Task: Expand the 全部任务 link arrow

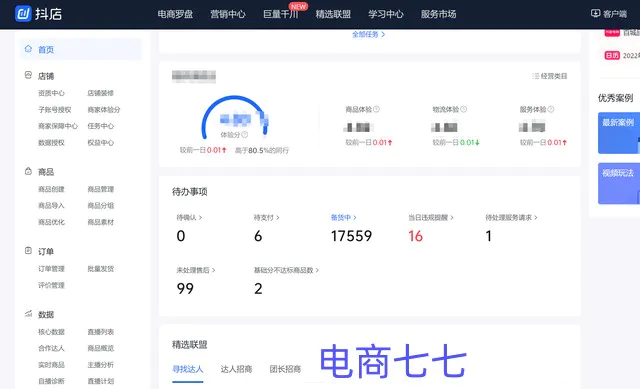Action: click(383, 35)
